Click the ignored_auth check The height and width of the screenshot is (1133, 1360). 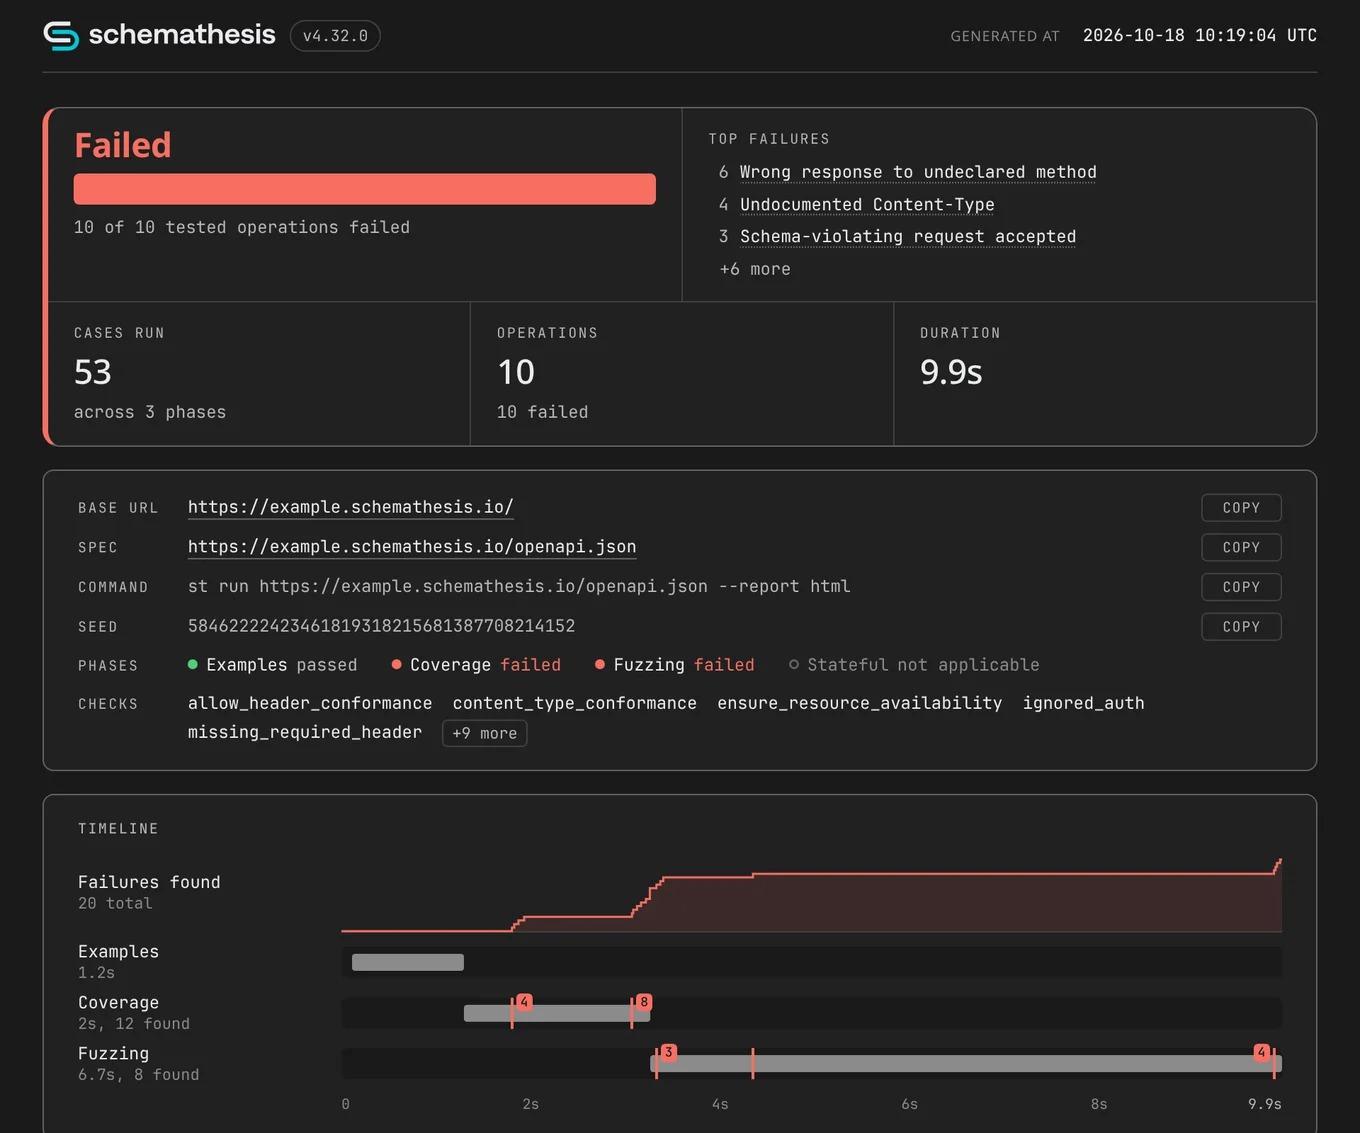pos(1084,703)
